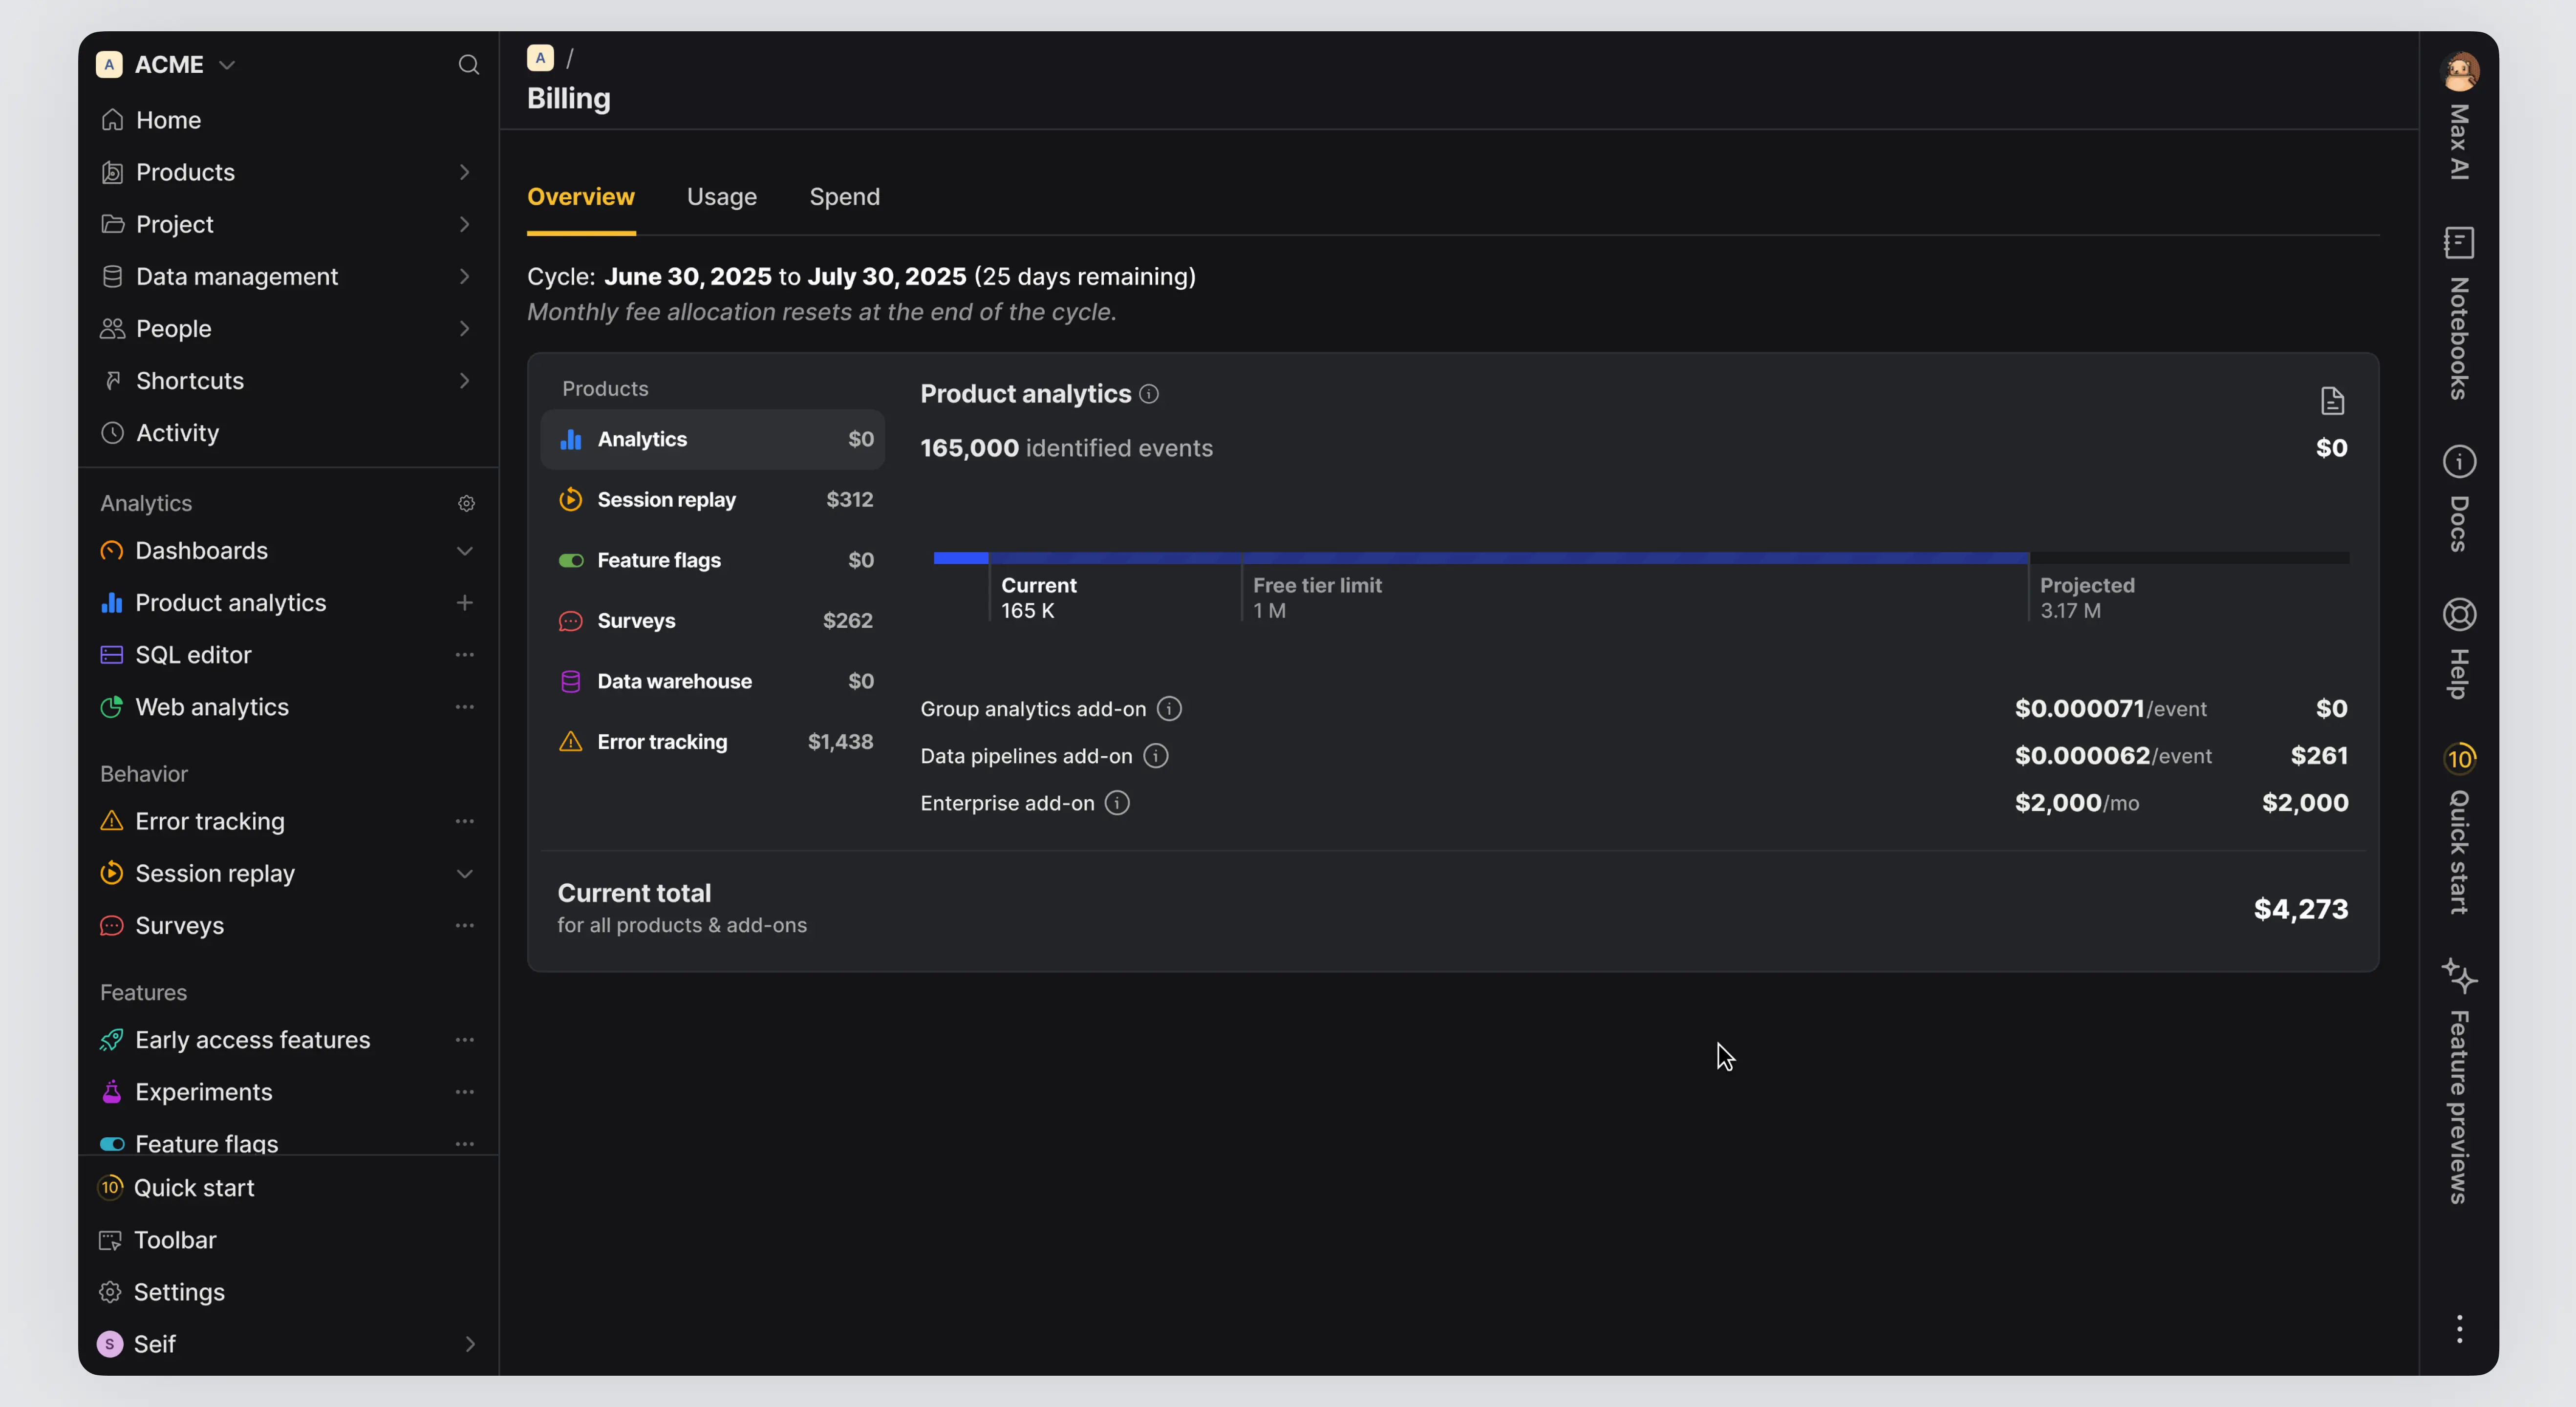
Task: Add new insight via Product analytics plus
Action: coord(464,603)
